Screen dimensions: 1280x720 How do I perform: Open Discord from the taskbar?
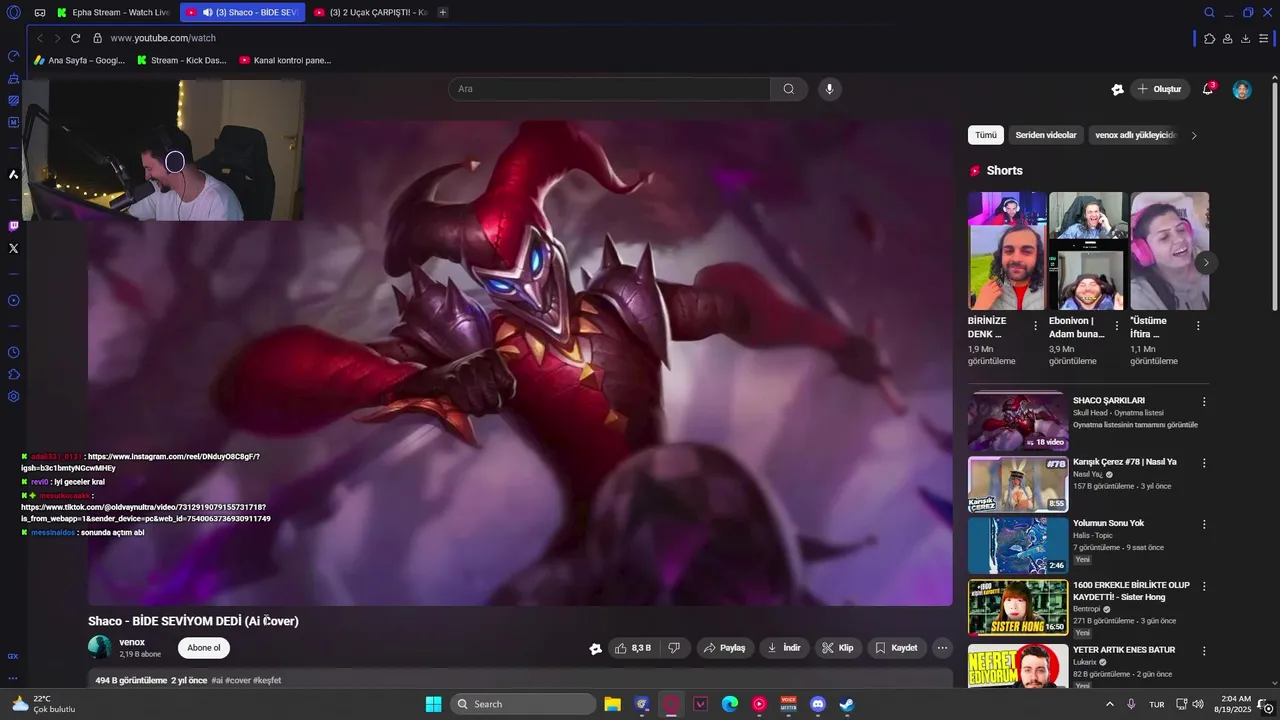(x=818, y=704)
